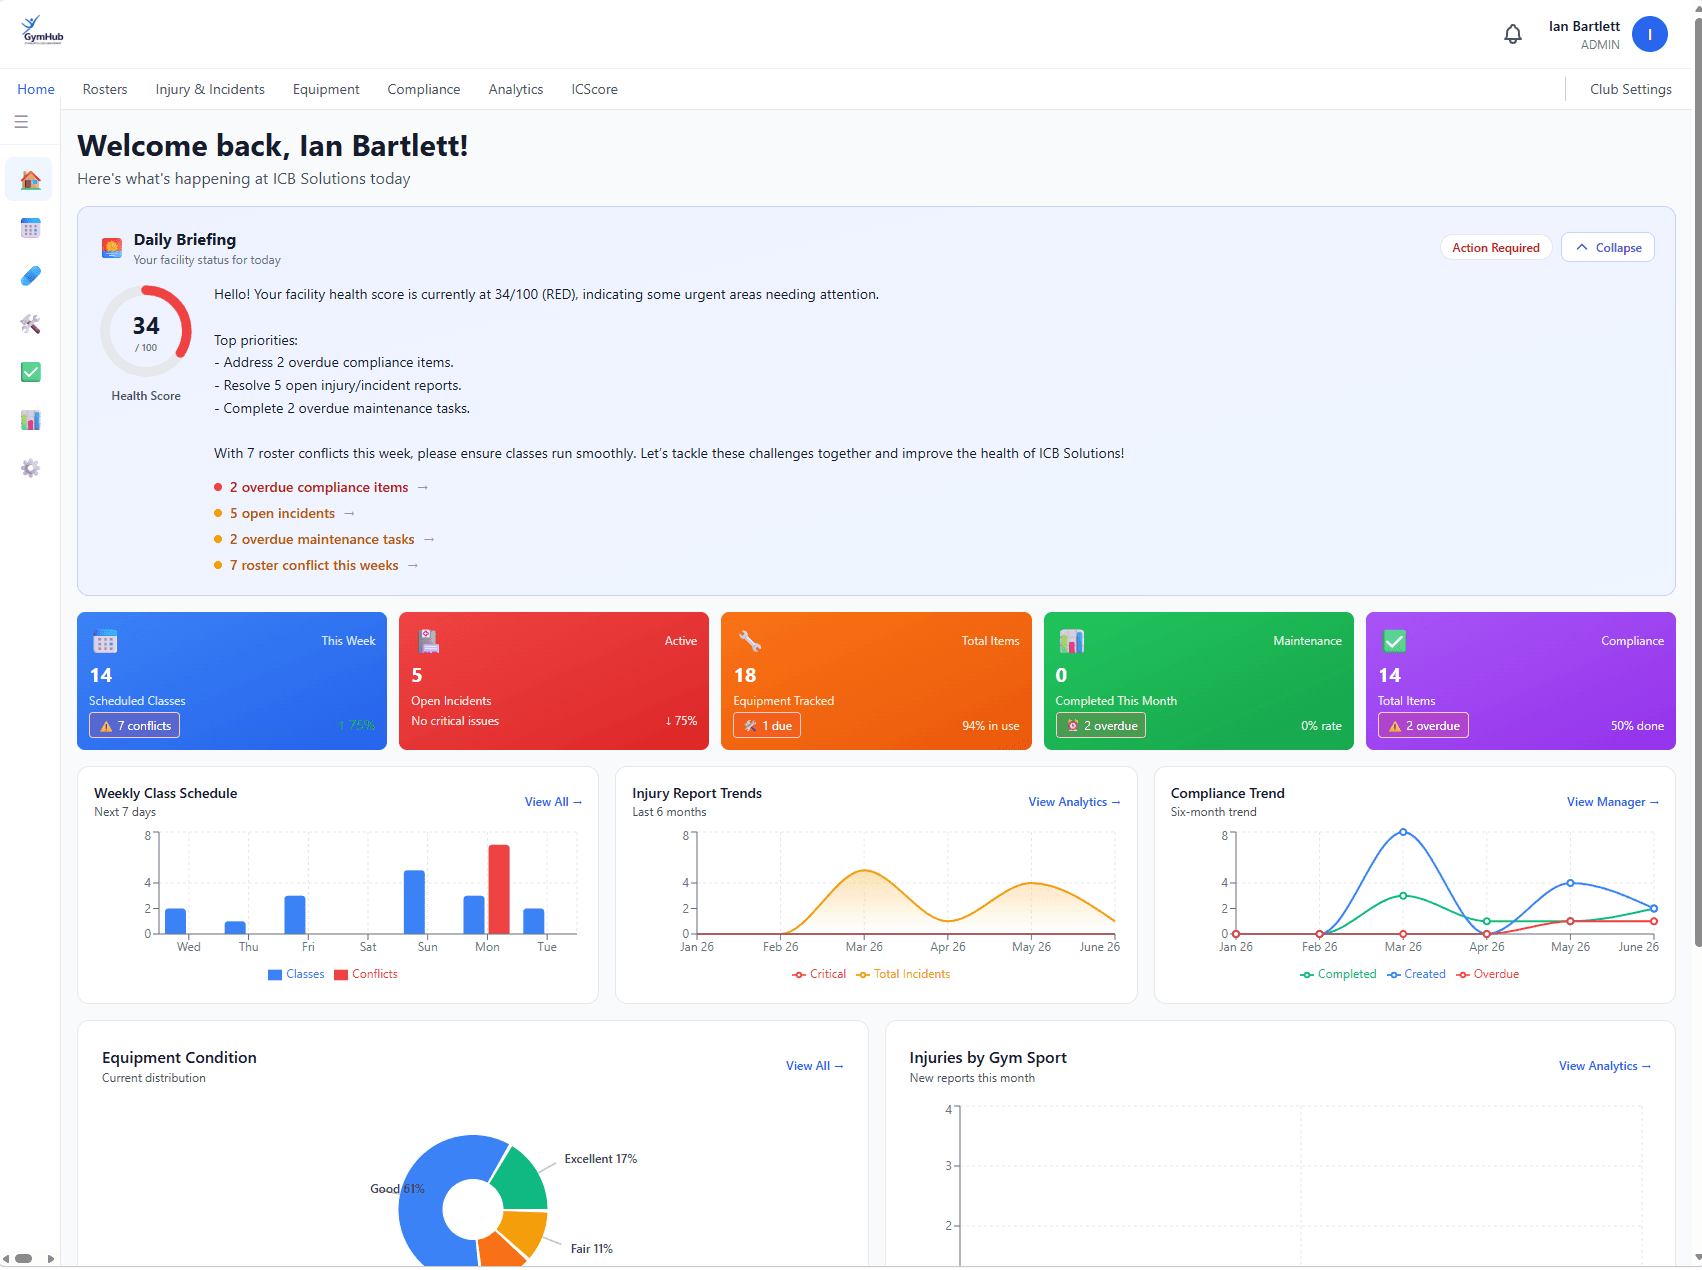This screenshot has width=1702, height=1270.
Task: Open Club Settings
Action: point(1630,89)
